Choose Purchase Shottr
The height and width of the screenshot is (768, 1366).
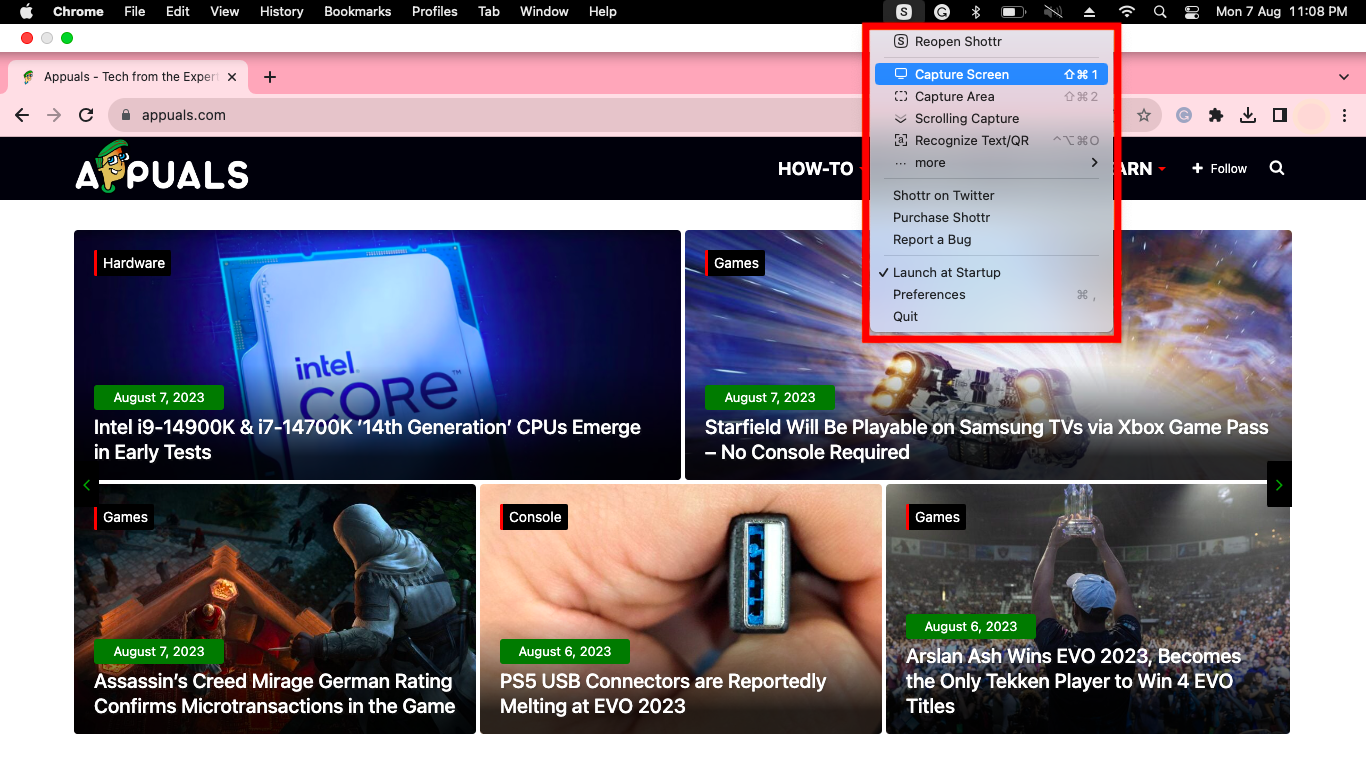tap(990, 218)
